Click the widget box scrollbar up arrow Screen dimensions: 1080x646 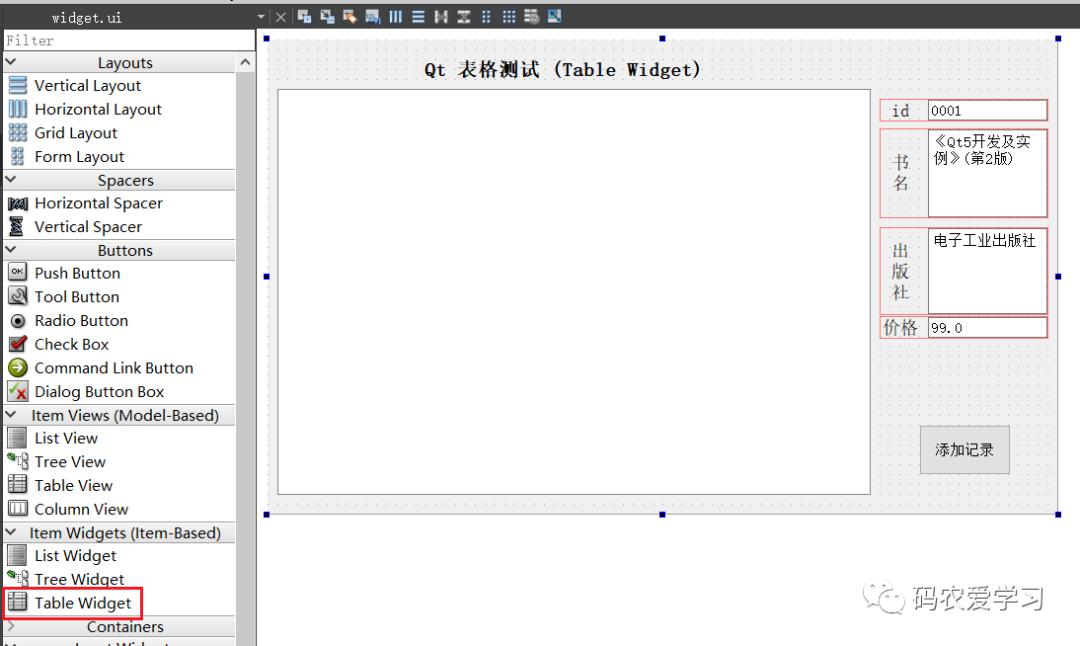(245, 63)
